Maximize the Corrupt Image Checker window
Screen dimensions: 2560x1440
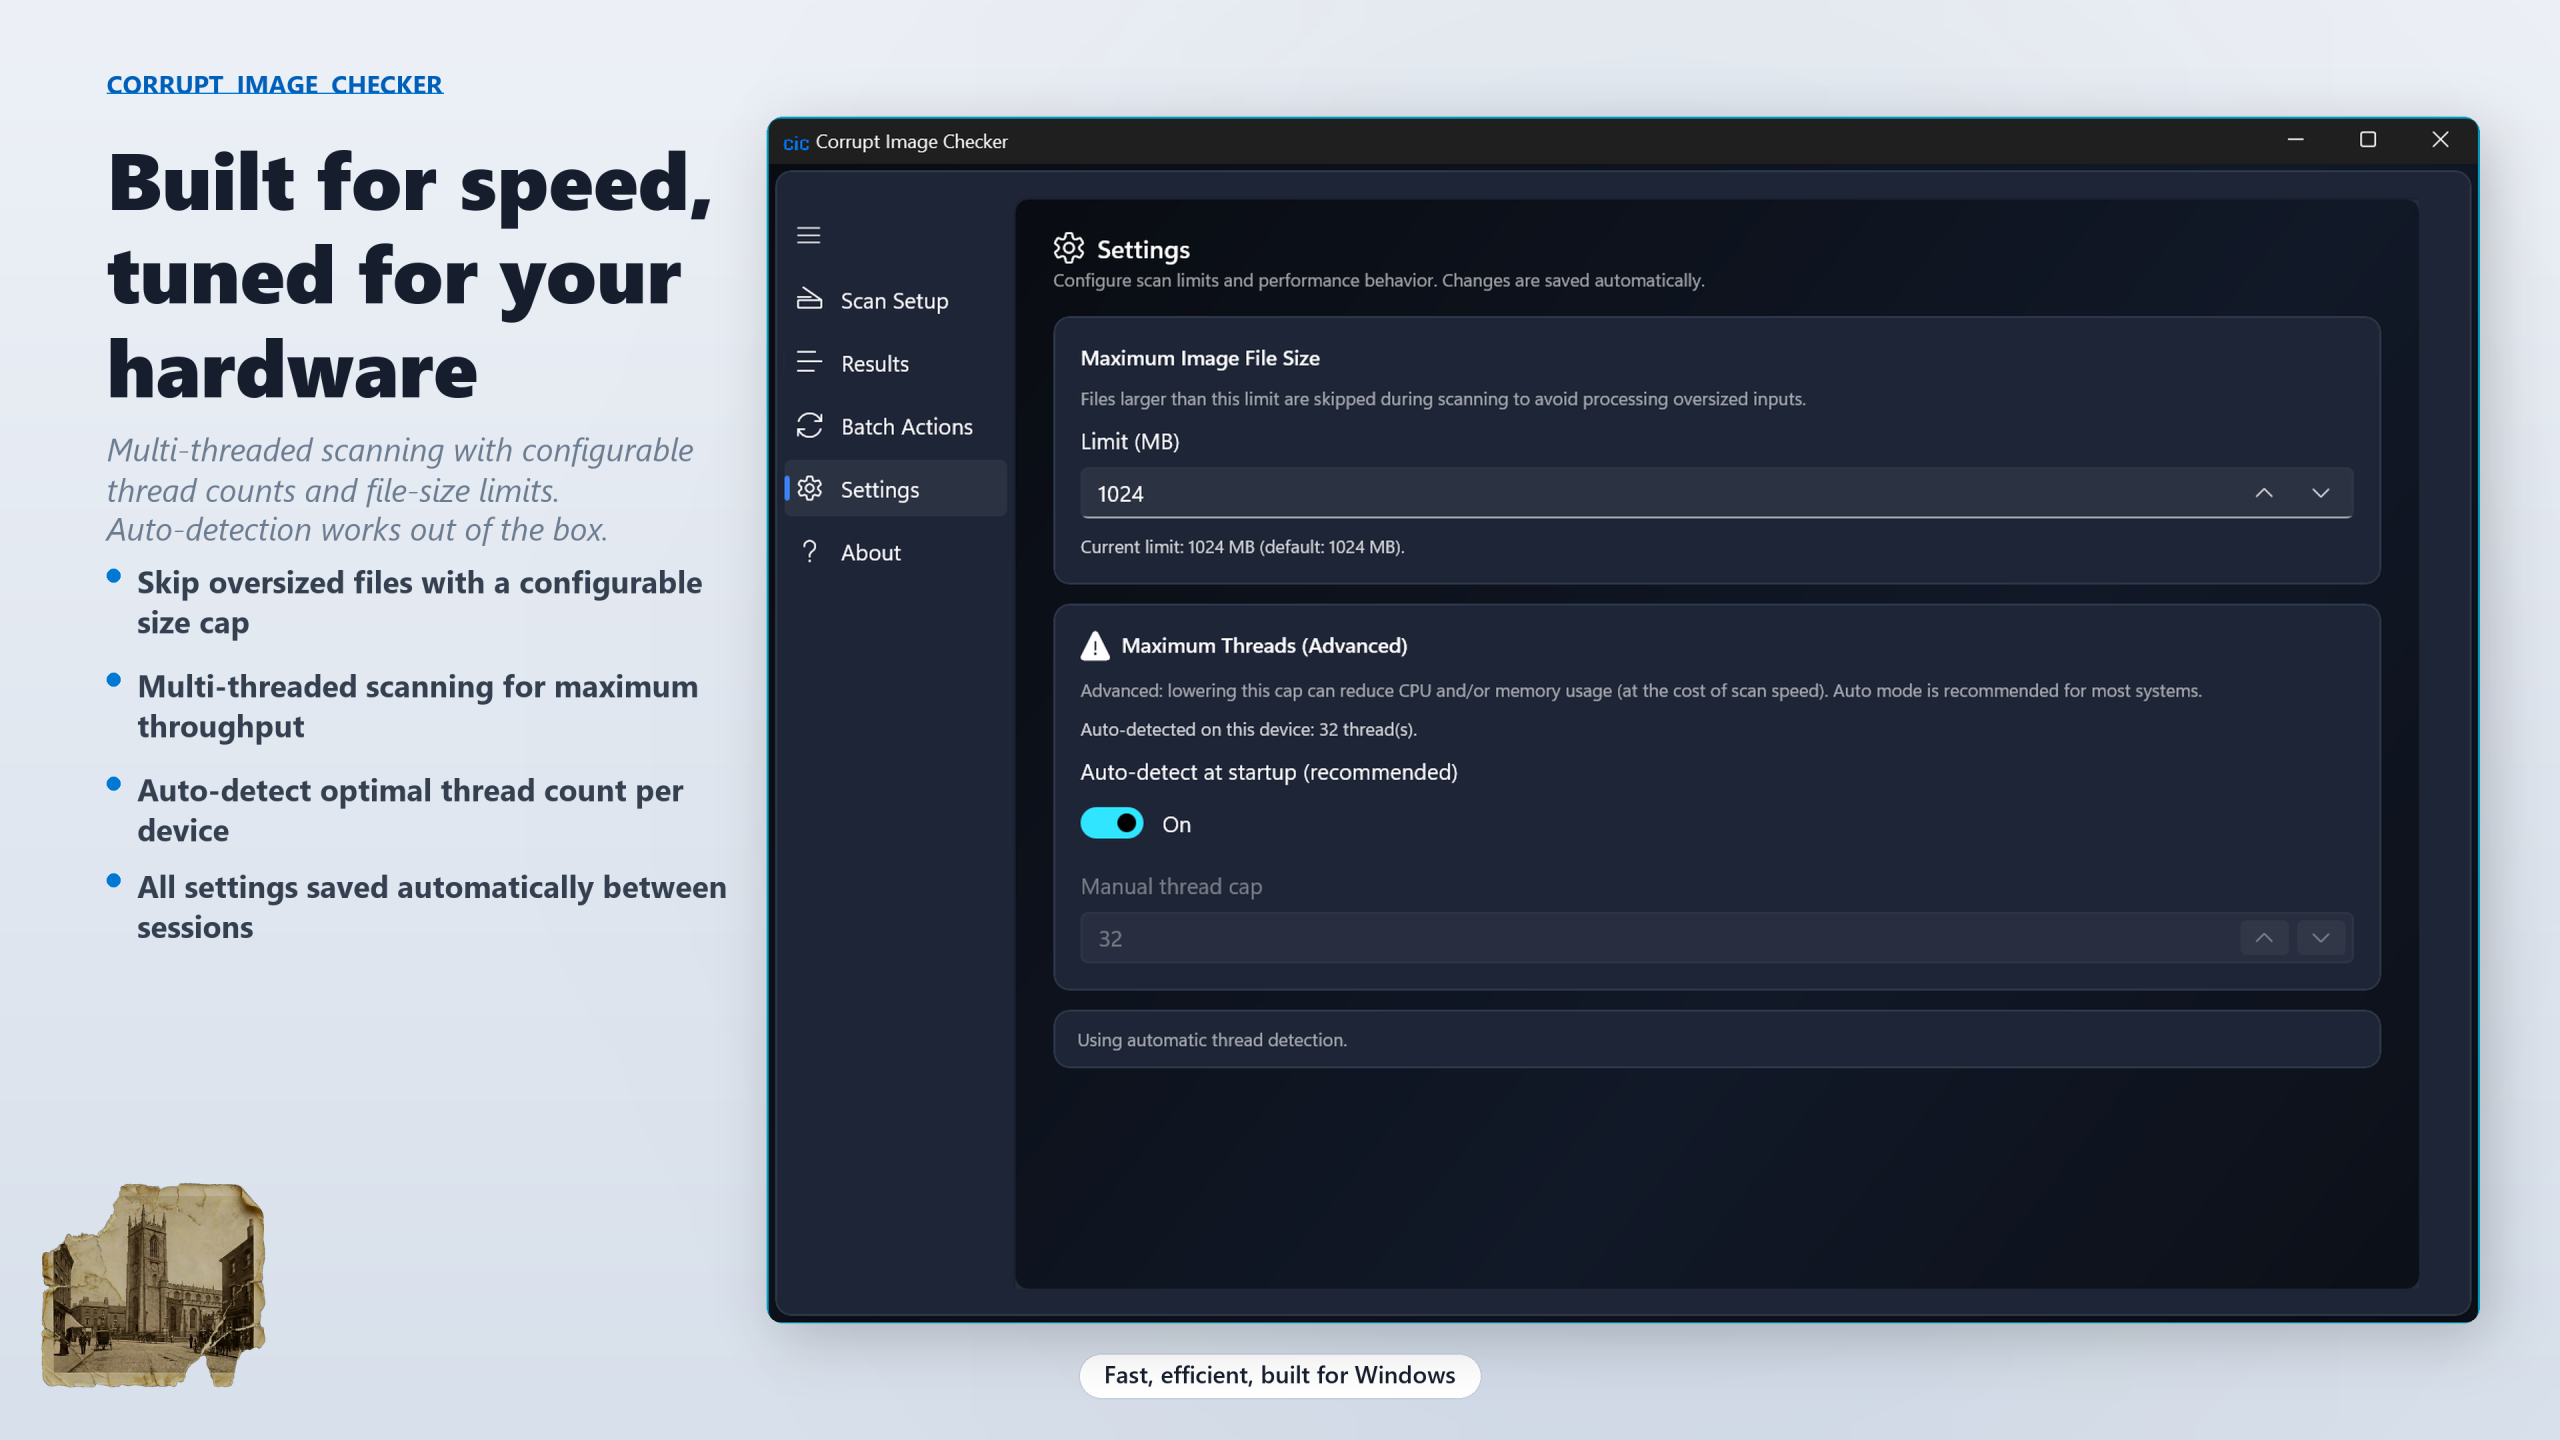[x=2367, y=140]
